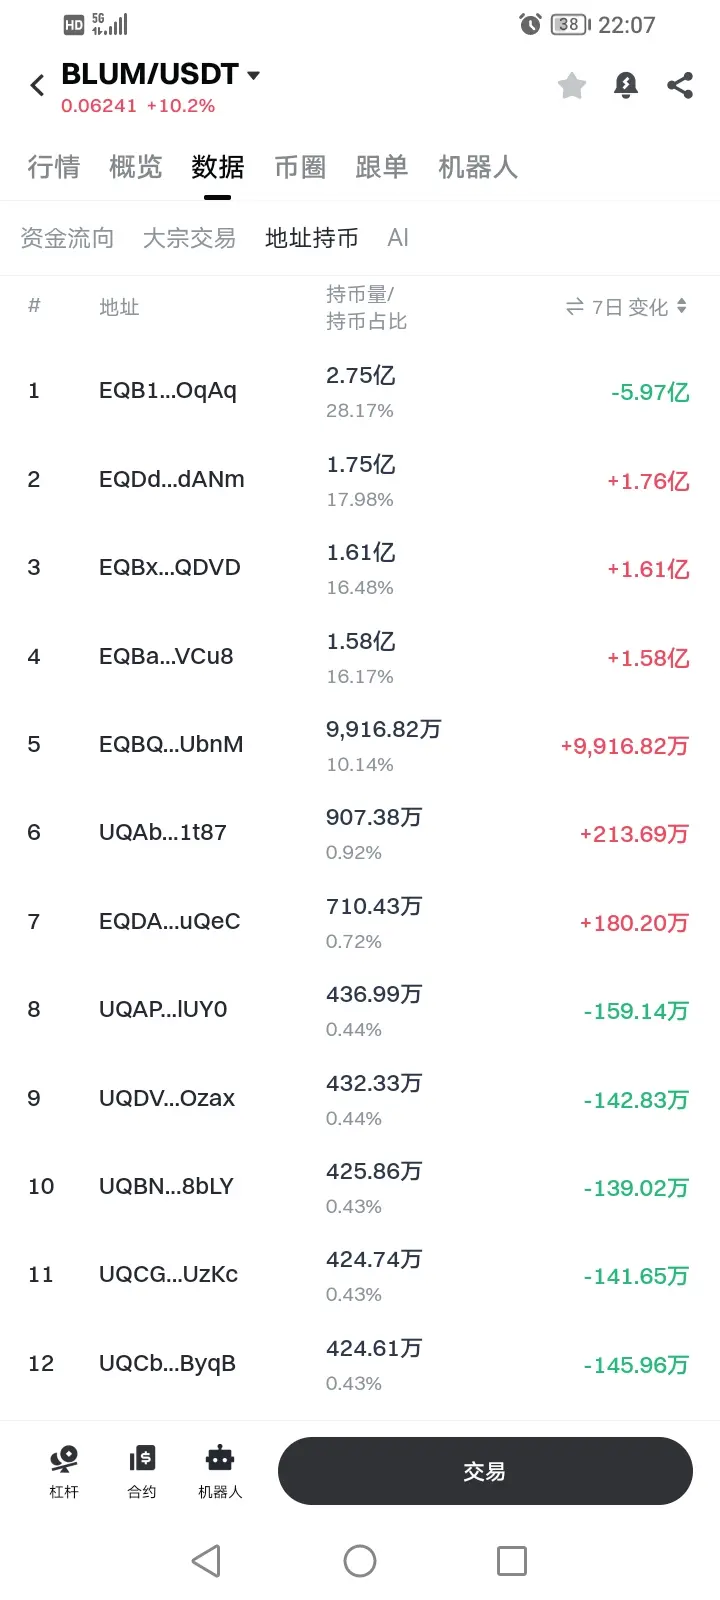Tap the Android home circle button
The width and height of the screenshot is (720, 1600).
point(360,1561)
